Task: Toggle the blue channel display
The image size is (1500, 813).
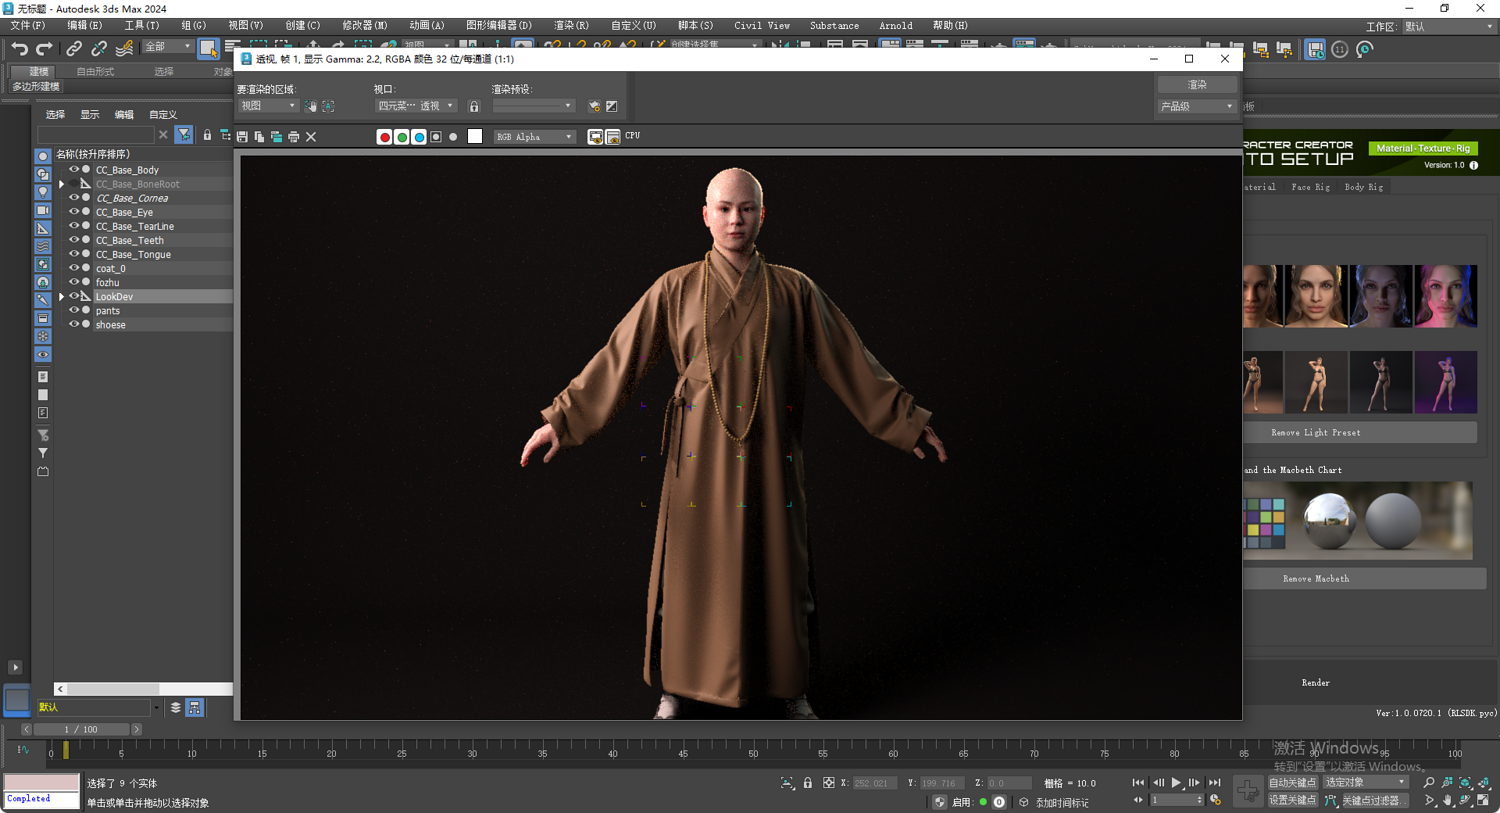Action: tap(419, 137)
